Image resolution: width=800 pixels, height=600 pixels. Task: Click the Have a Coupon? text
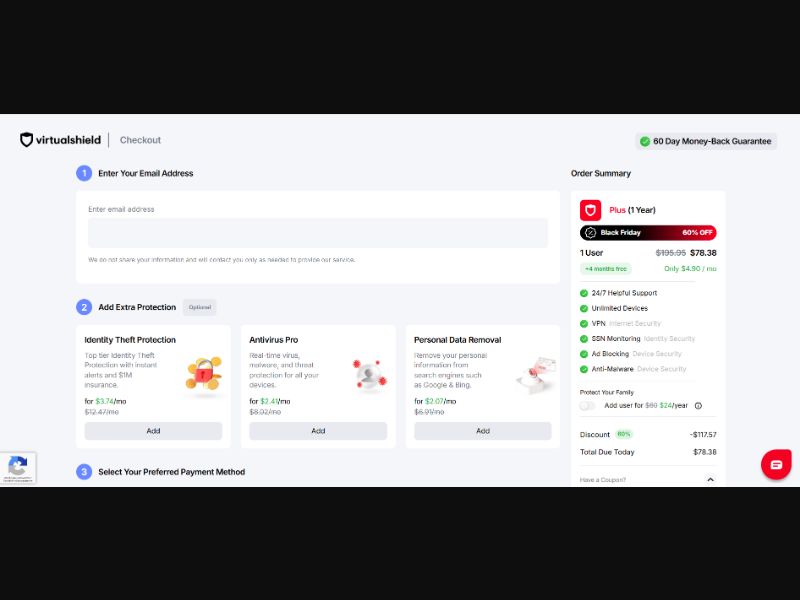[x=603, y=480]
